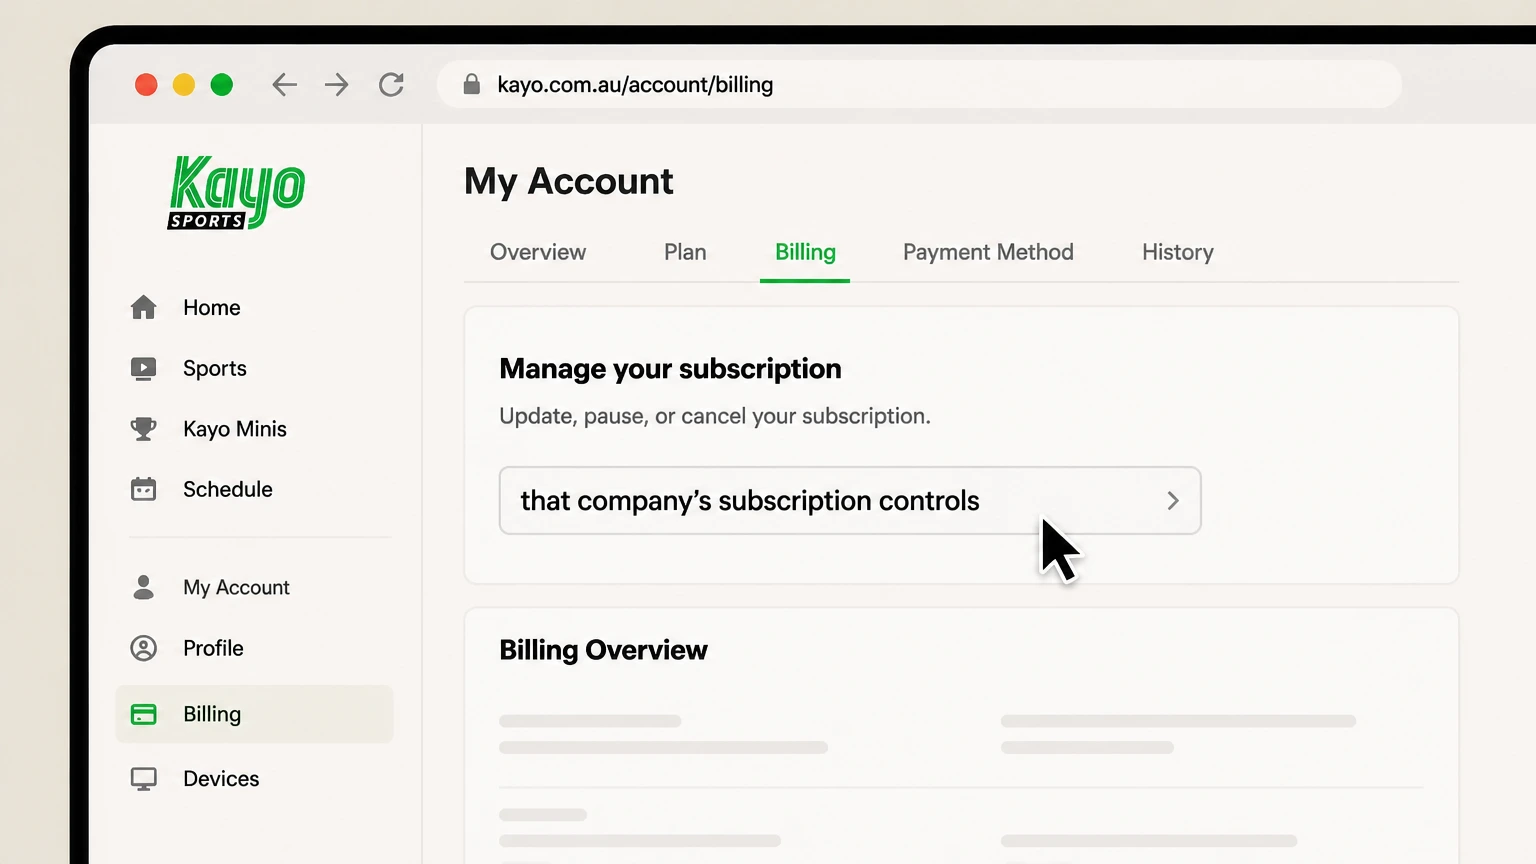The width and height of the screenshot is (1536, 864).
Task: Click the My Account page title
Action: 568,181
